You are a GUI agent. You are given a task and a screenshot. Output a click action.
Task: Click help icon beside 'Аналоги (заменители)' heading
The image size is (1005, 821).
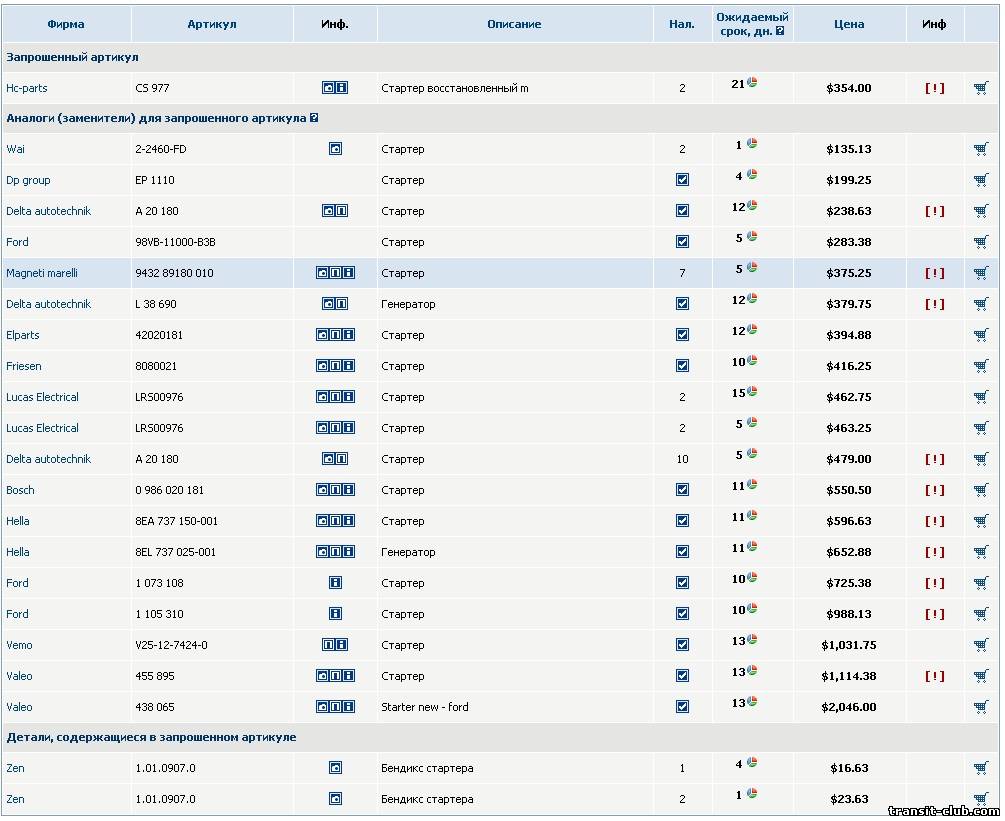[x=313, y=118]
